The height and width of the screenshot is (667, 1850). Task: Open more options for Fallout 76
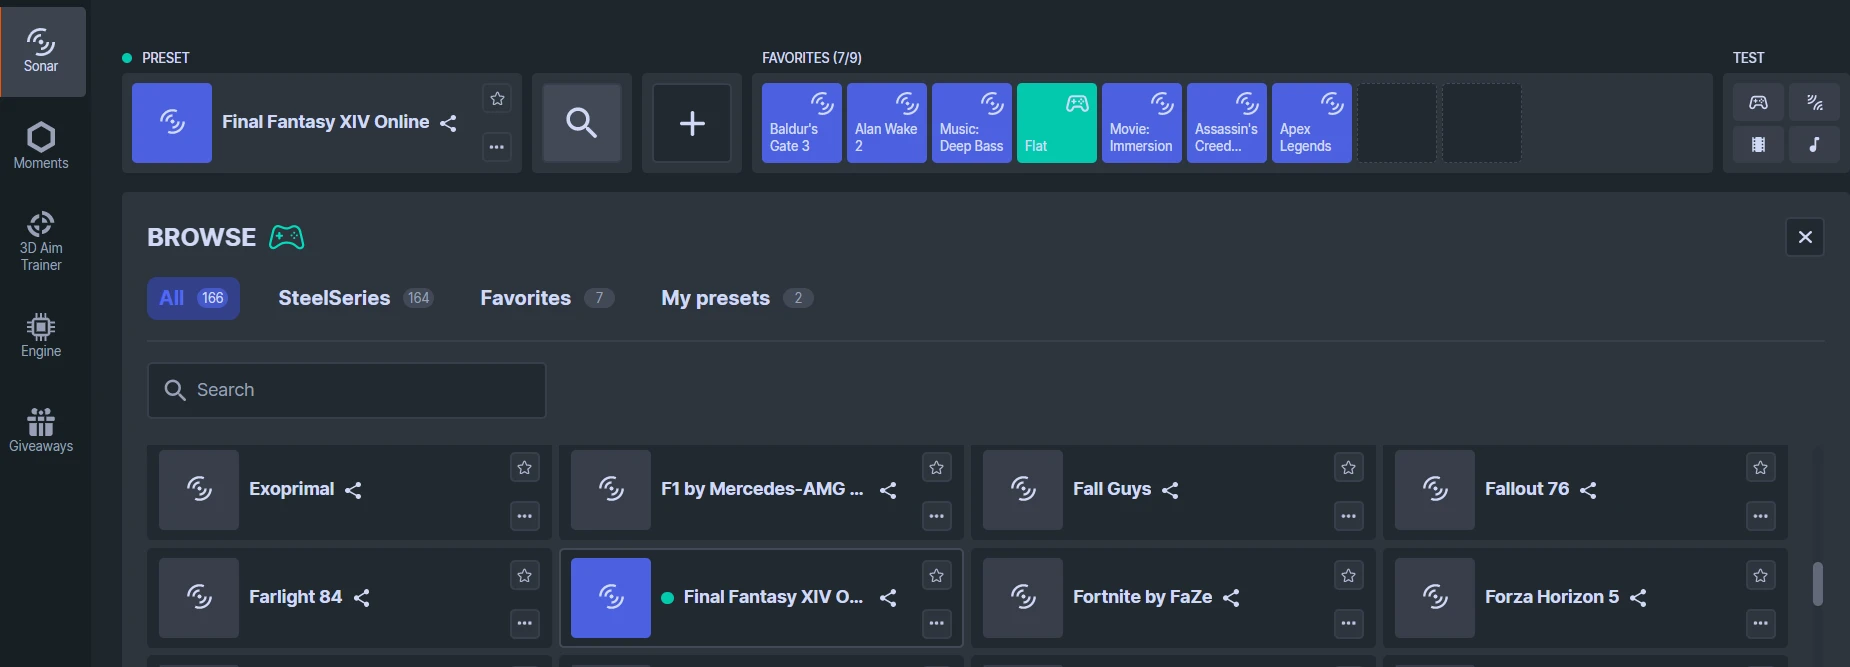coord(1761,516)
